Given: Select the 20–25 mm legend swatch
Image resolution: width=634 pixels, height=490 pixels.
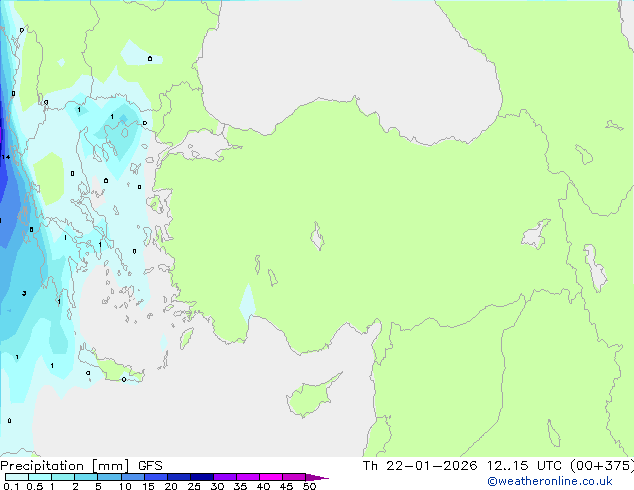Looking at the screenshot, I should click(x=179, y=477).
